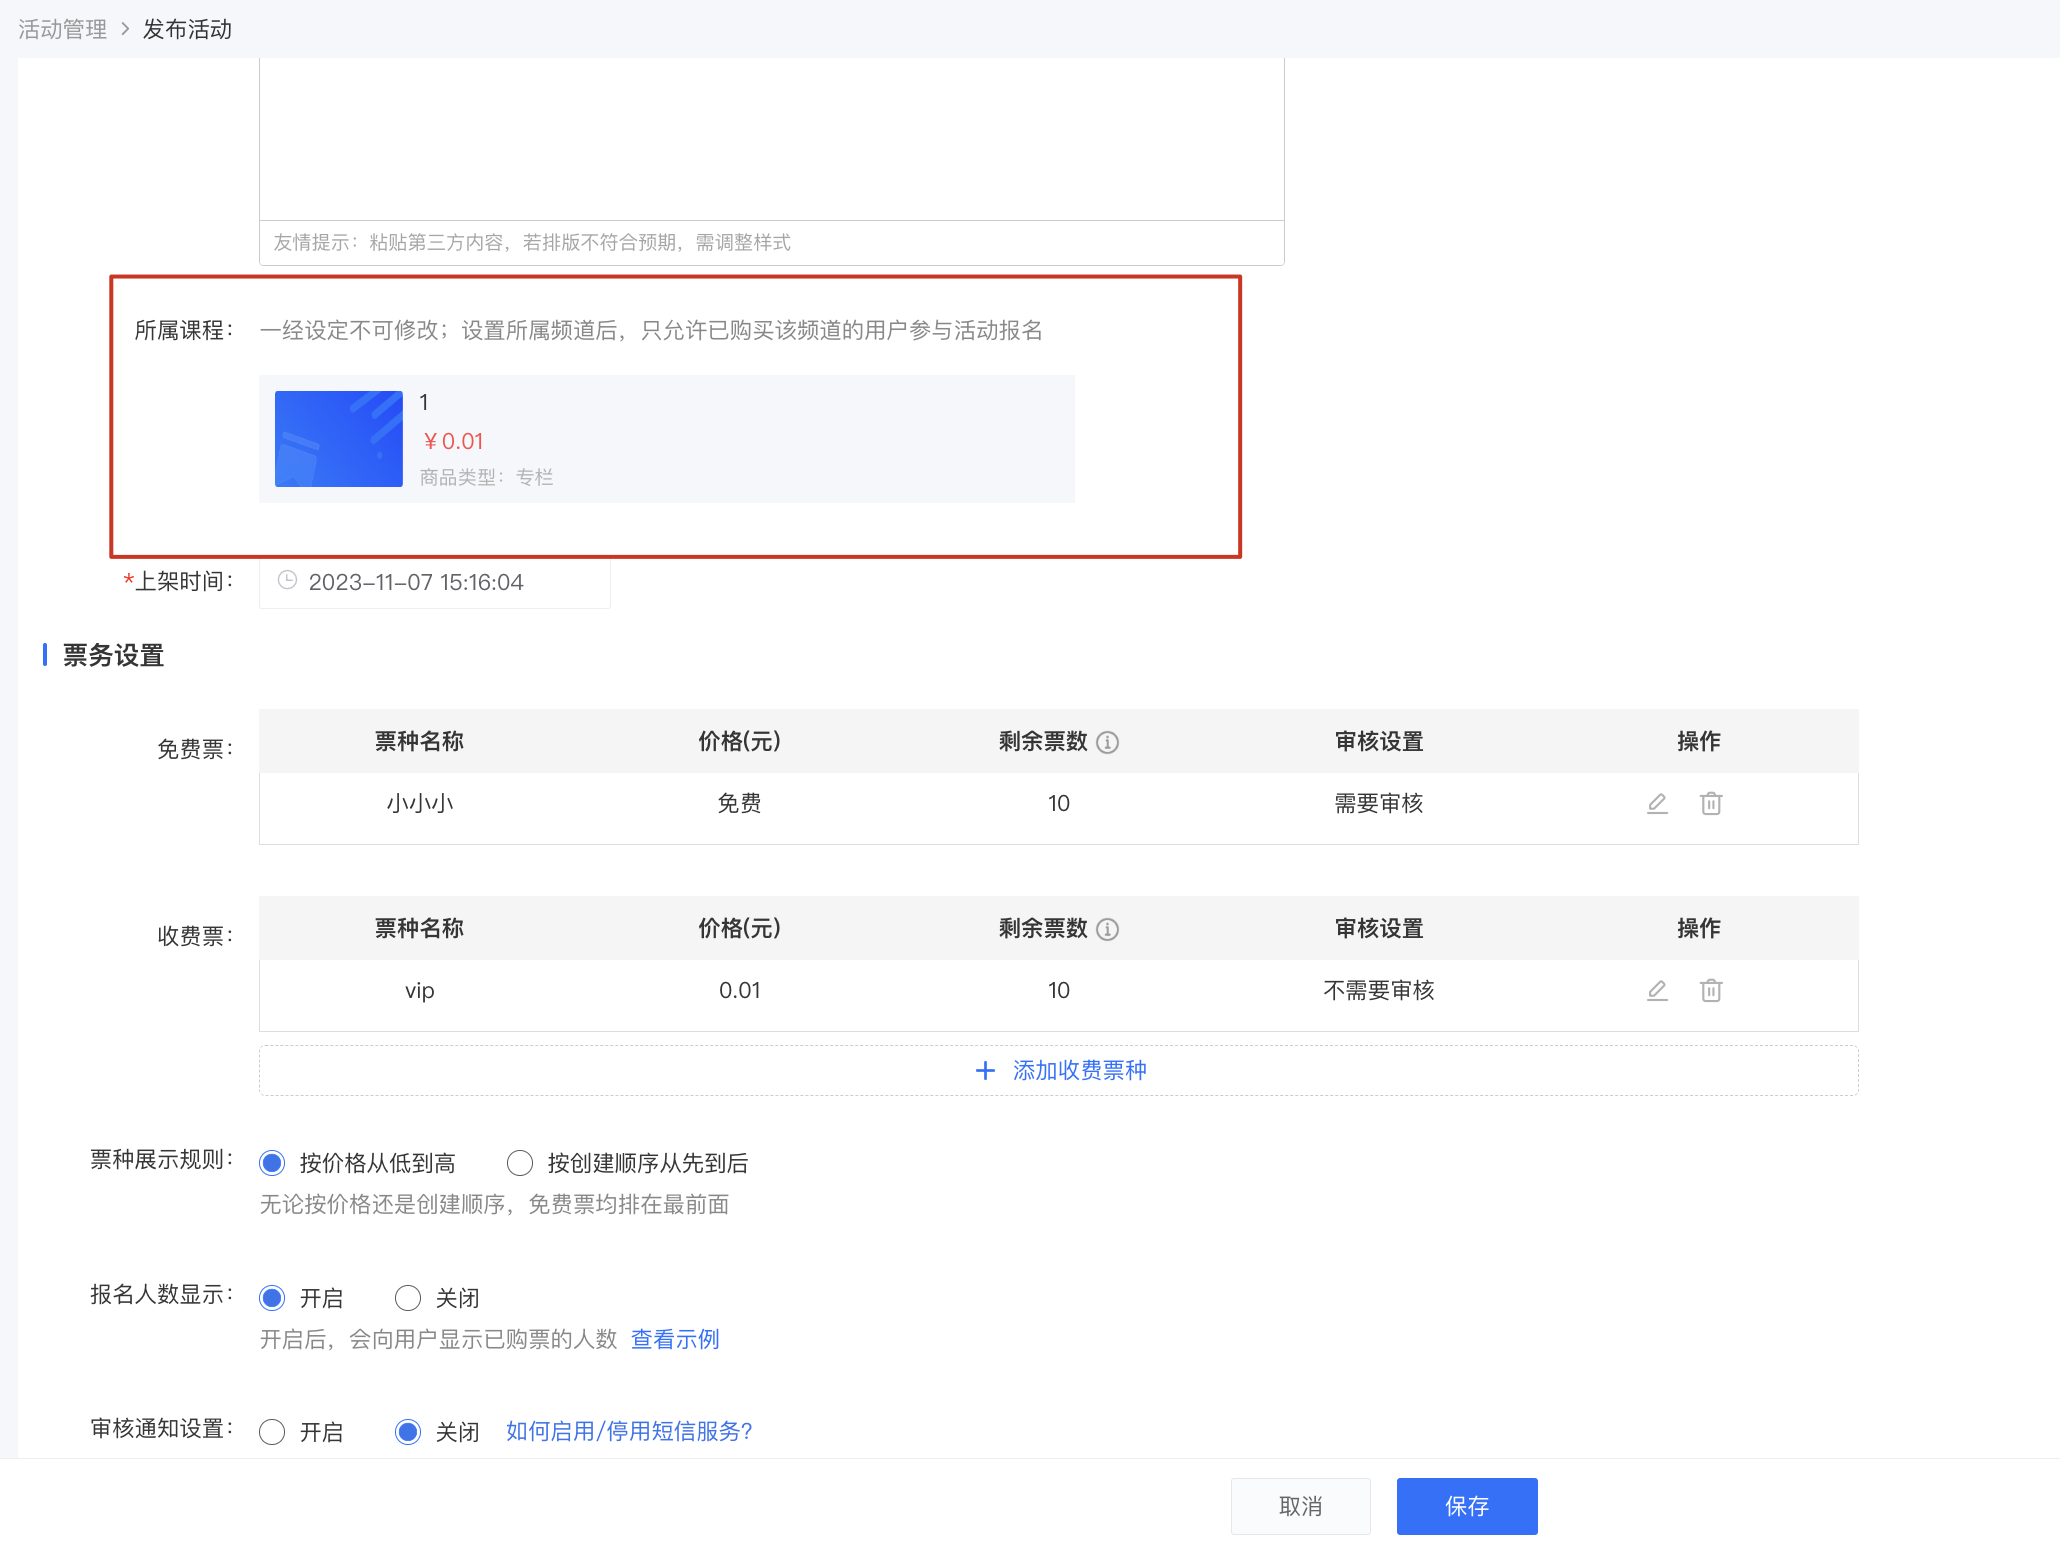Select 按创建顺序从先到后 display rule
This screenshot has height=1554, width=2060.
coord(520,1163)
